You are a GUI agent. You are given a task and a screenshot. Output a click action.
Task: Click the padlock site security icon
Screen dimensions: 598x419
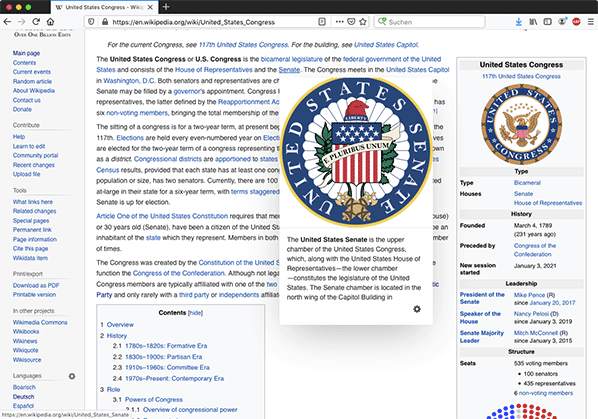coord(105,22)
